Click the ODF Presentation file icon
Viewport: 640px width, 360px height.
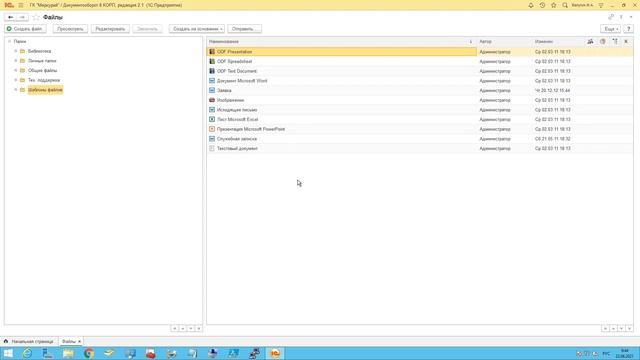(x=212, y=52)
